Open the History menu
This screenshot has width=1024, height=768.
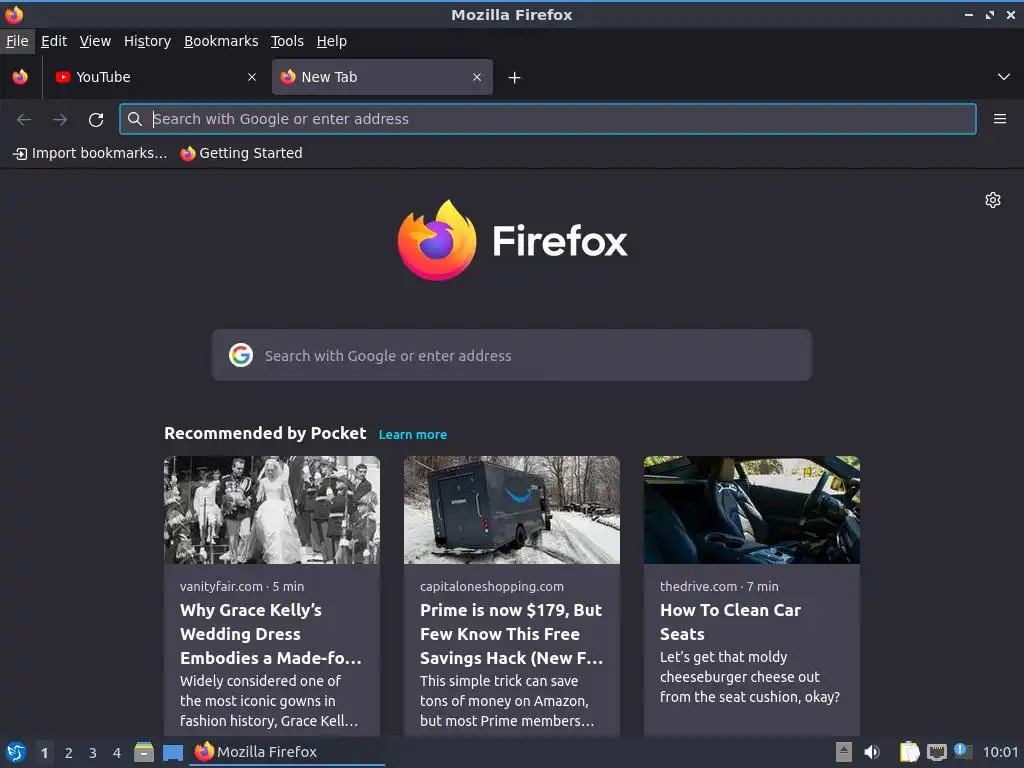tap(148, 41)
